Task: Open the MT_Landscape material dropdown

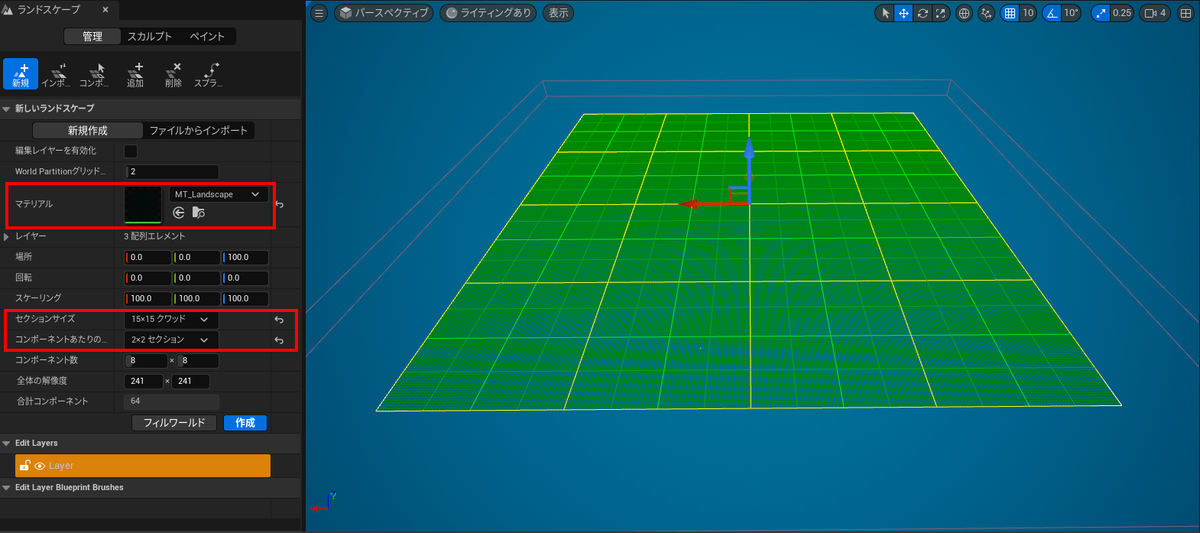Action: point(218,194)
